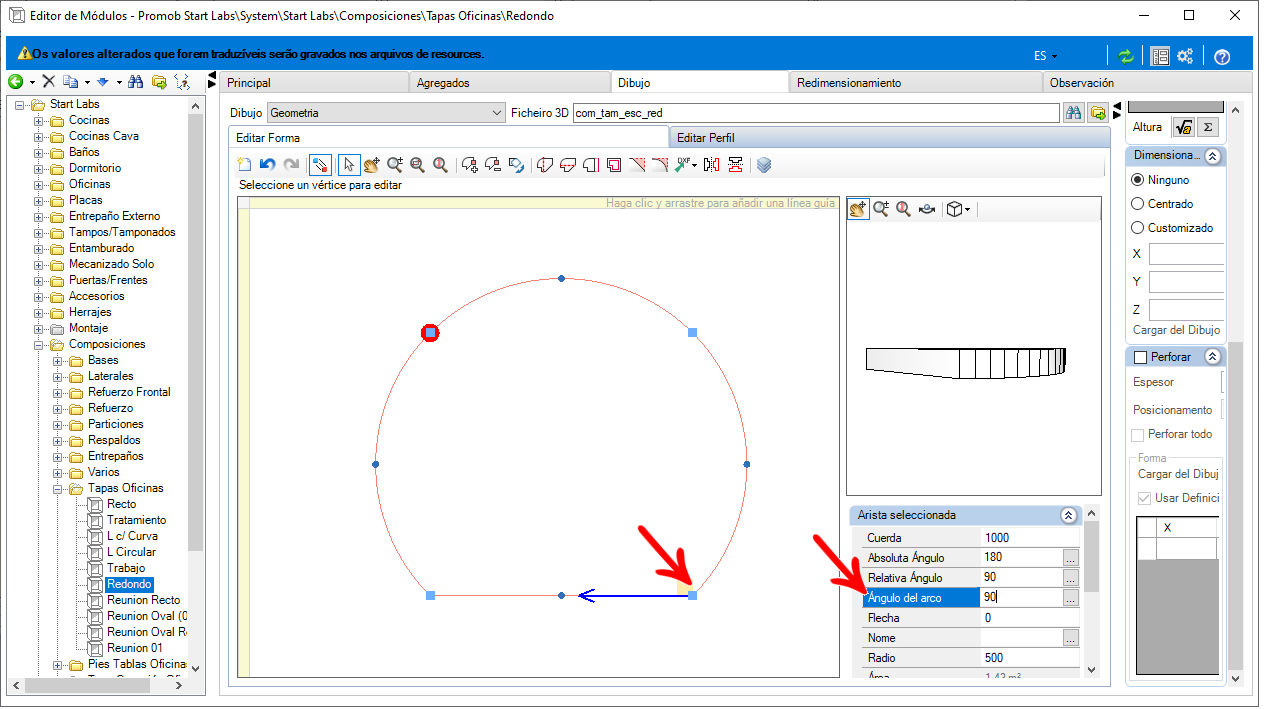Select the Customizado radio button
The image size is (1268, 709).
[x=1137, y=228]
